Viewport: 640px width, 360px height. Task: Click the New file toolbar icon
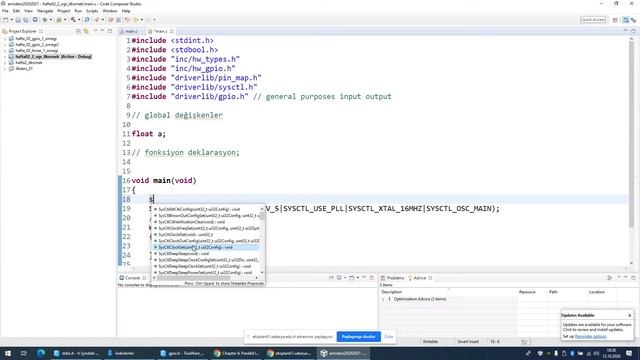point(6,20)
